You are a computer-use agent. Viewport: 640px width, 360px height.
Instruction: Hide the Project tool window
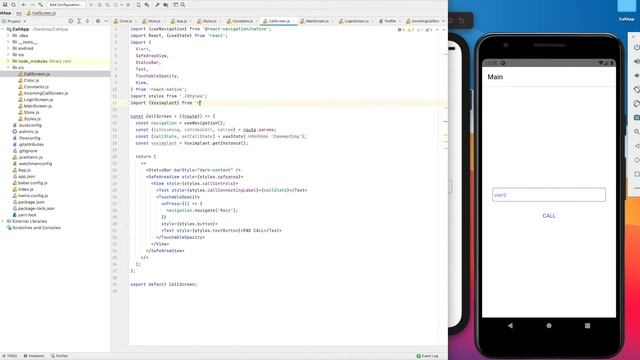106,21
